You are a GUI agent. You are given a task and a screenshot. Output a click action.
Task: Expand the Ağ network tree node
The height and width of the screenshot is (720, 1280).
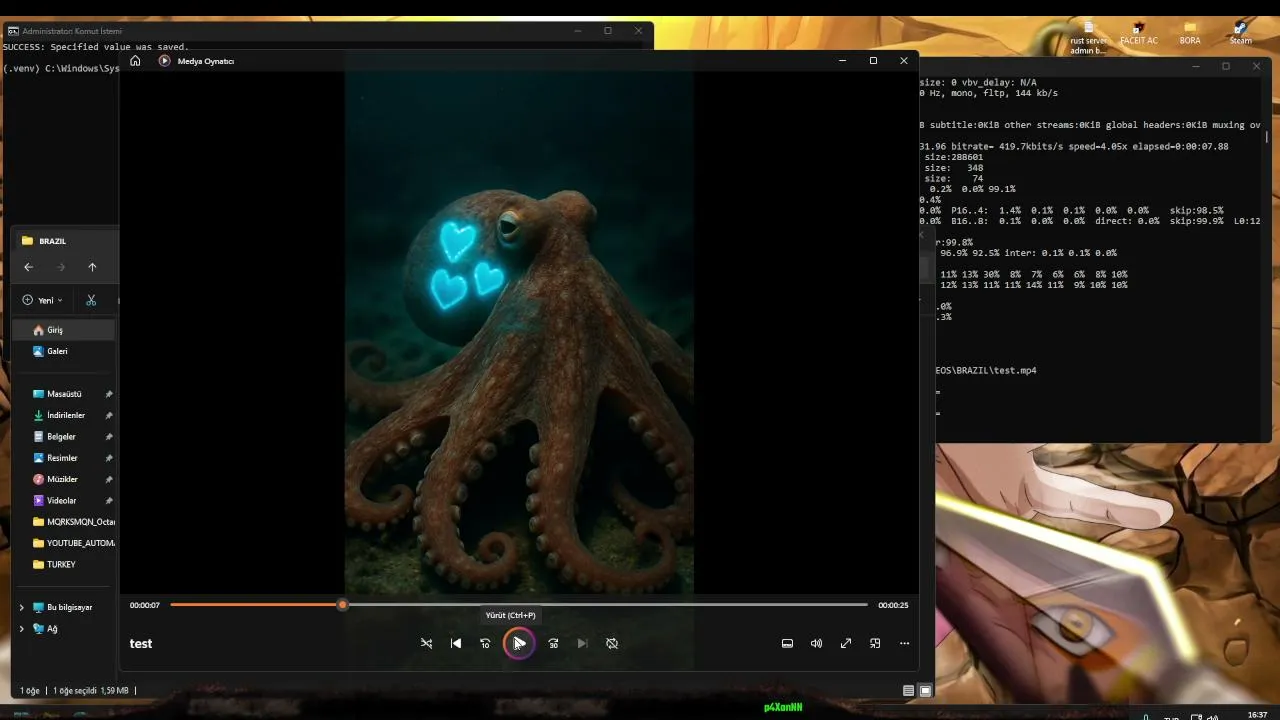pos(21,629)
